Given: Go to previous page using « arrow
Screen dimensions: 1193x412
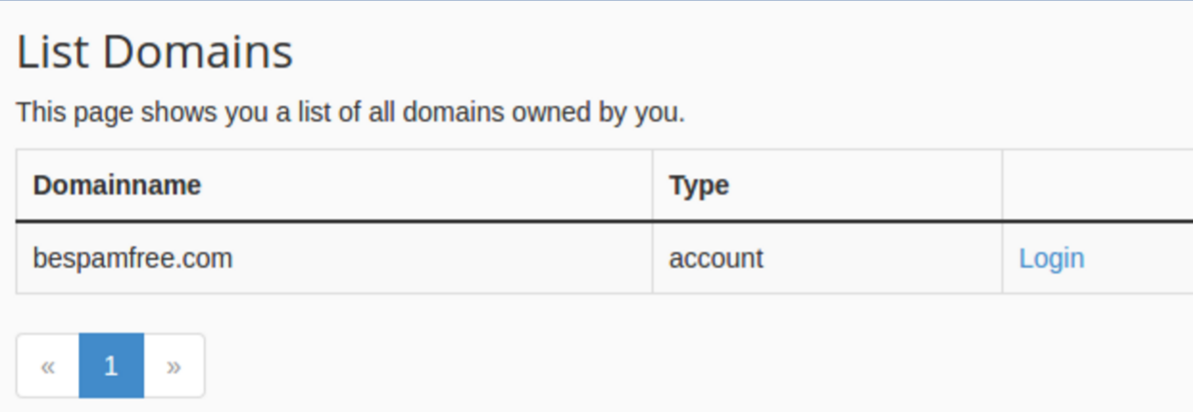Looking at the screenshot, I should coord(48,366).
